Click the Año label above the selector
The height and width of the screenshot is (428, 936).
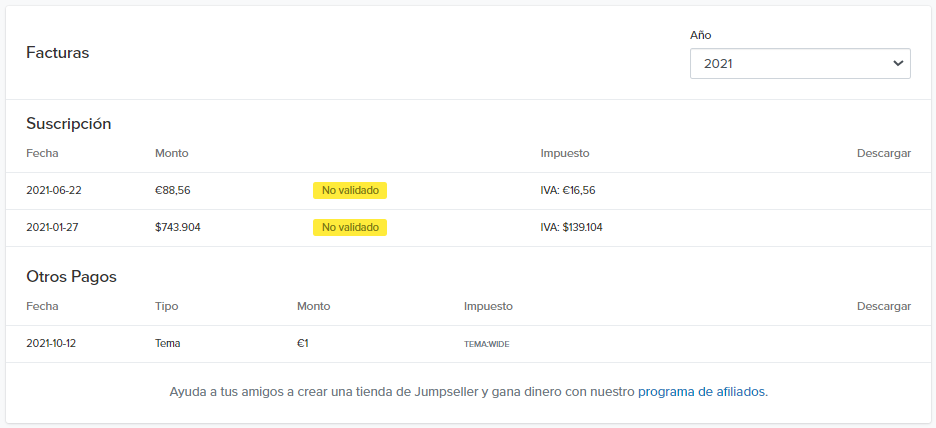coord(700,35)
